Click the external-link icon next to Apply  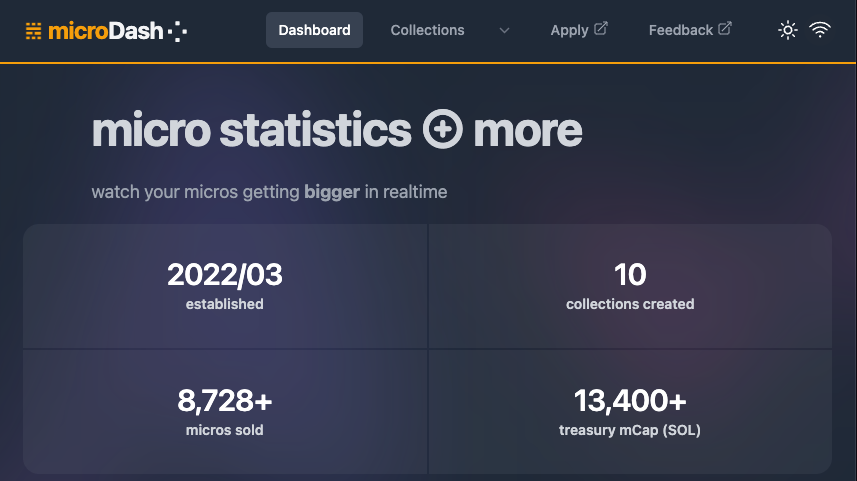601,28
